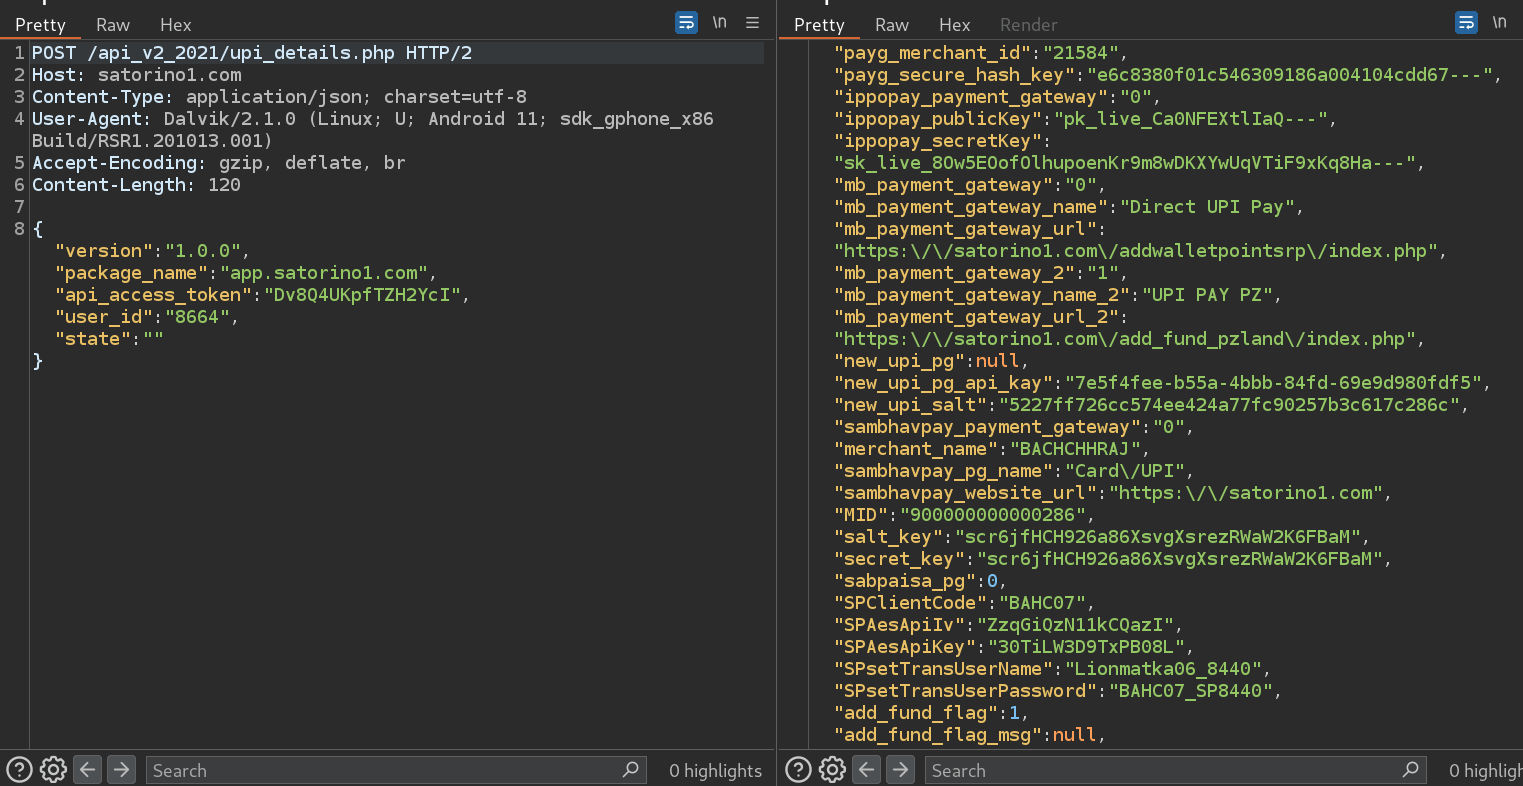Click SPAesApiKey value line
The image size is (1523, 786).
point(1014,647)
